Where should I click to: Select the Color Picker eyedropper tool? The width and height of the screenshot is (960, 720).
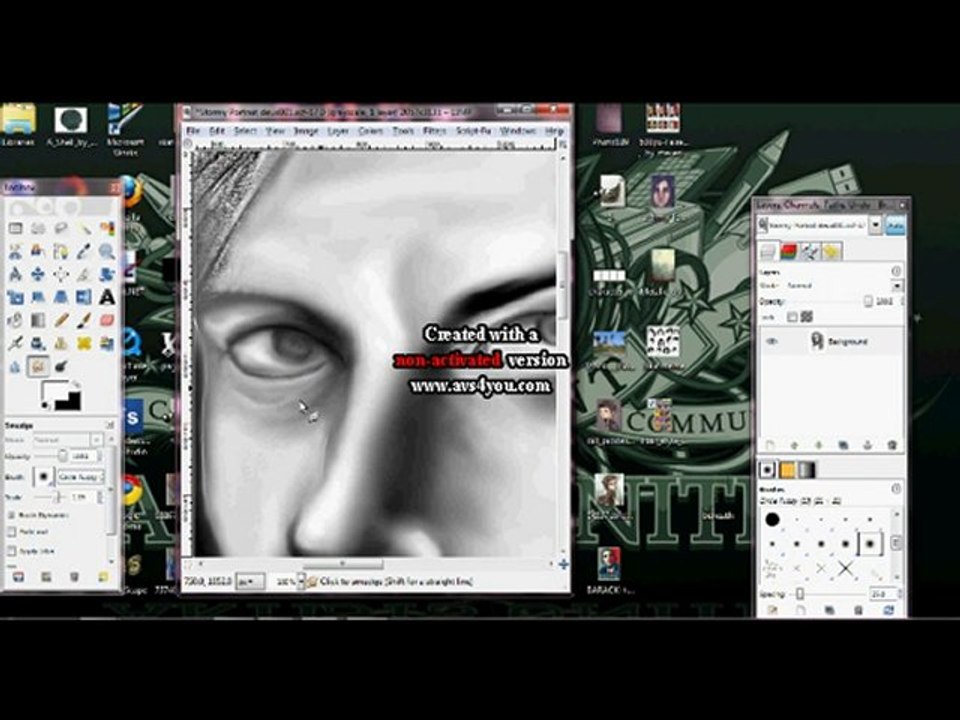click(x=84, y=251)
